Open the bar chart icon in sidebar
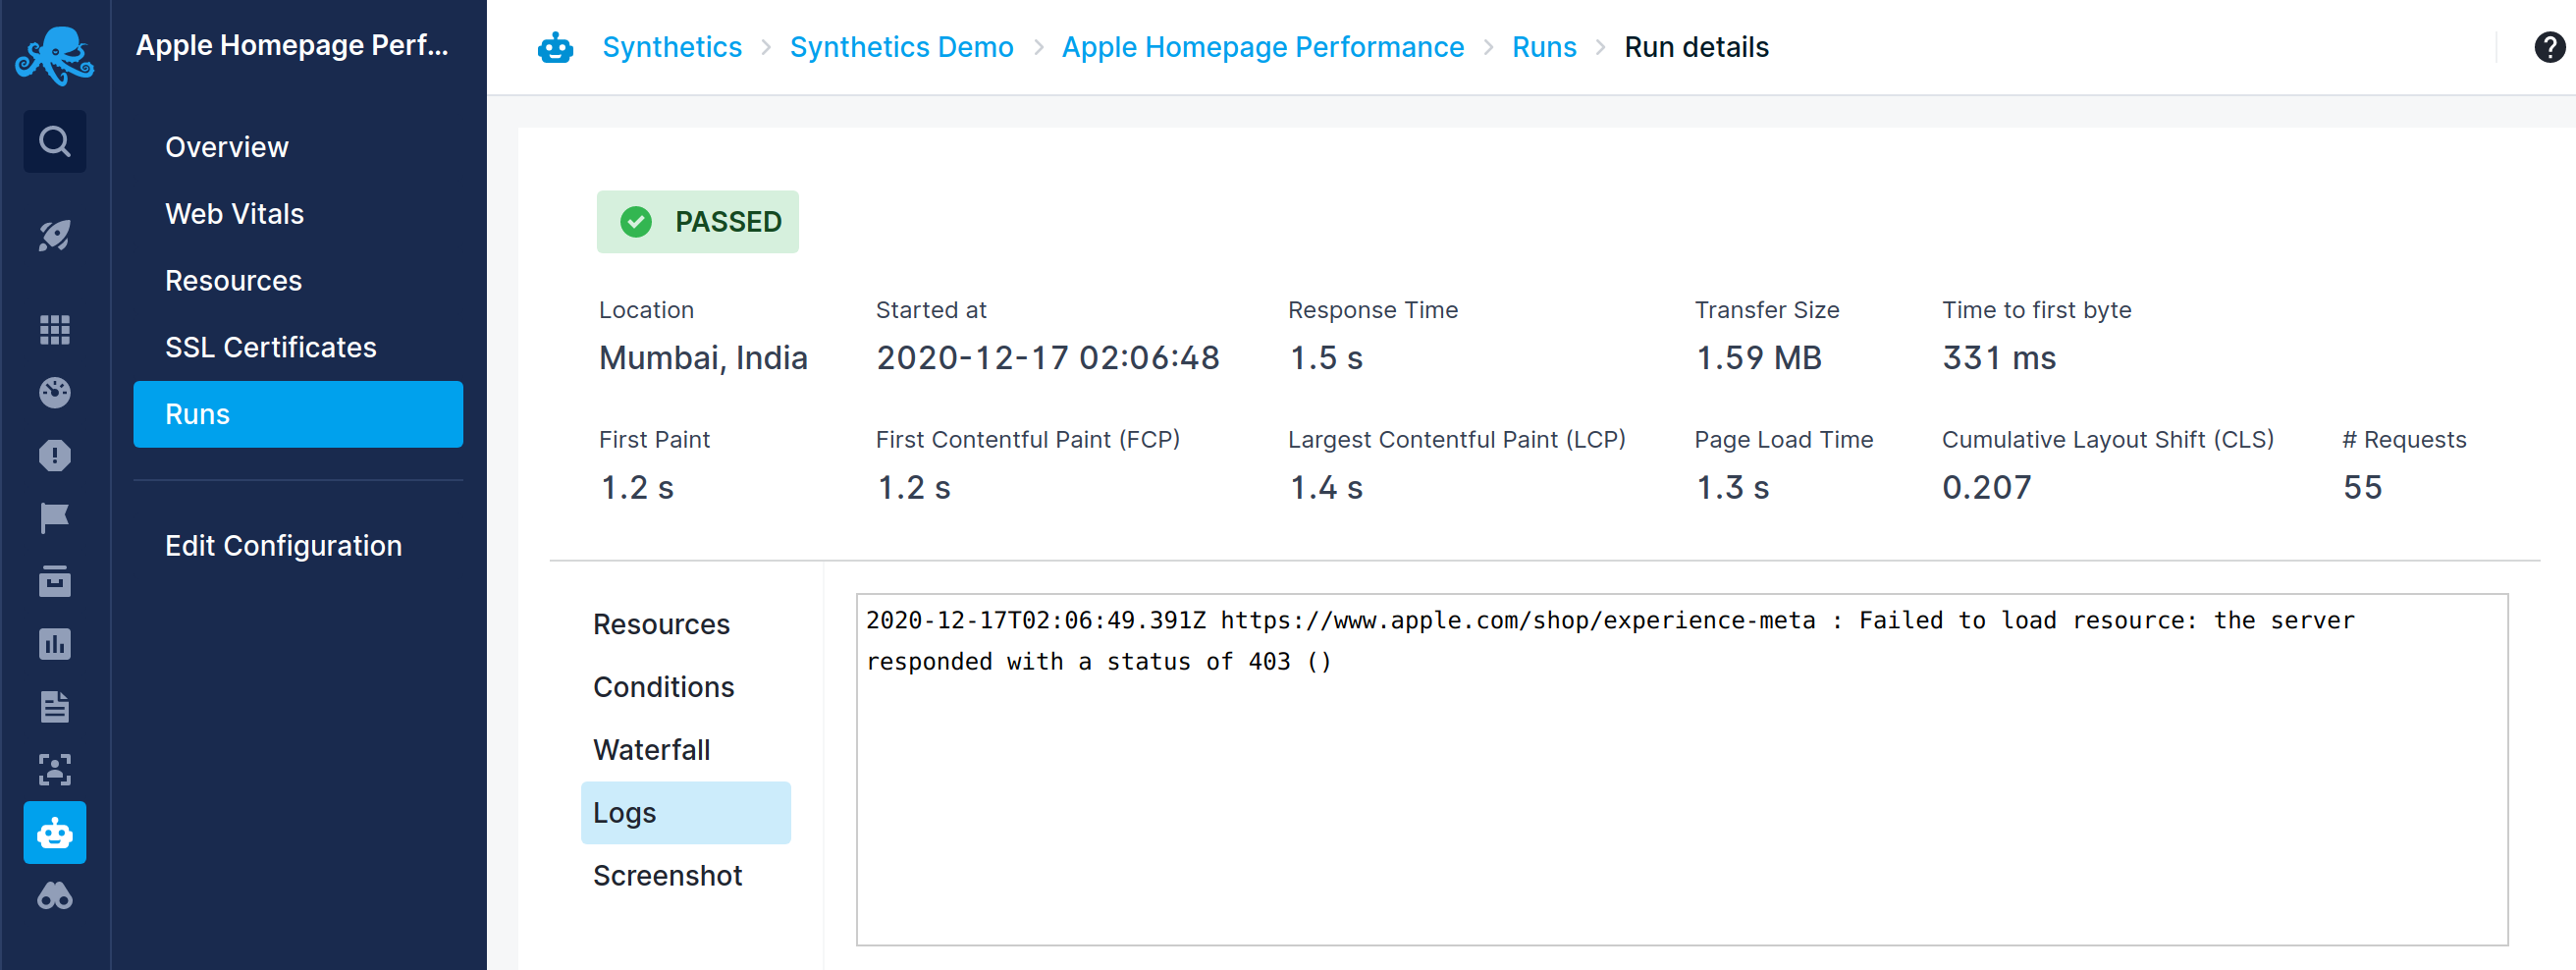Viewport: 2576px width, 970px height. (x=55, y=644)
